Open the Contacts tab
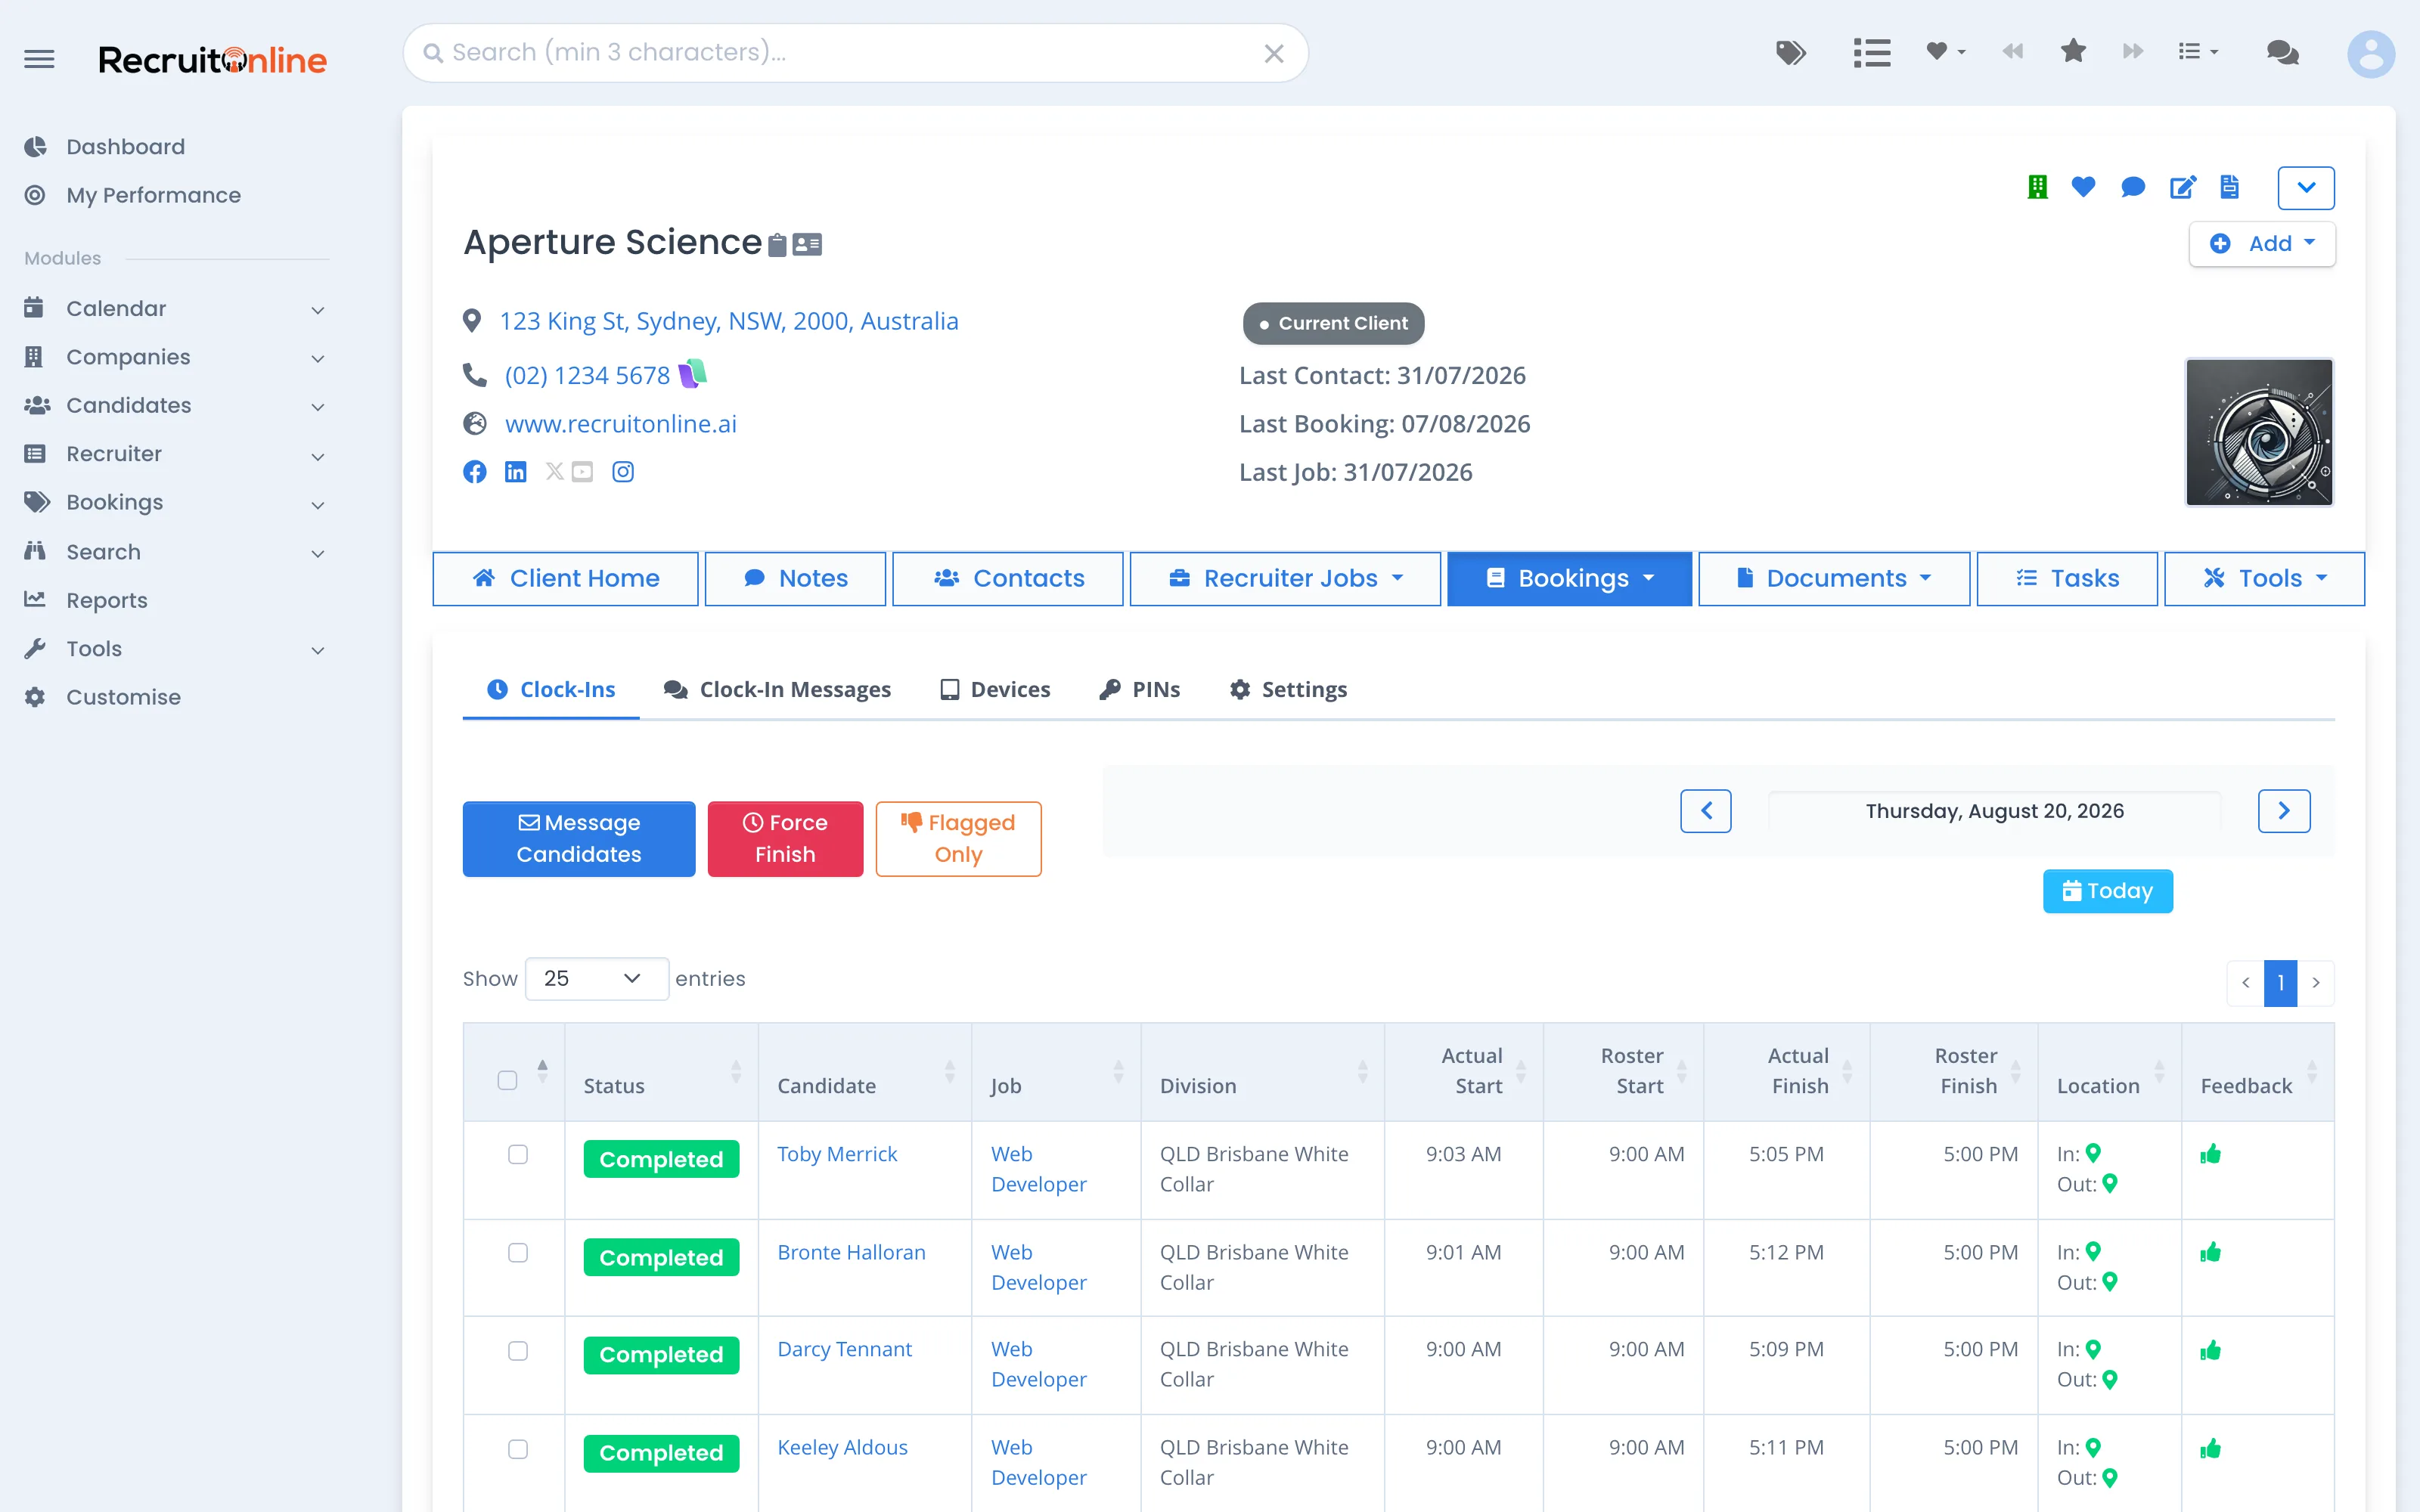 pos(1008,578)
